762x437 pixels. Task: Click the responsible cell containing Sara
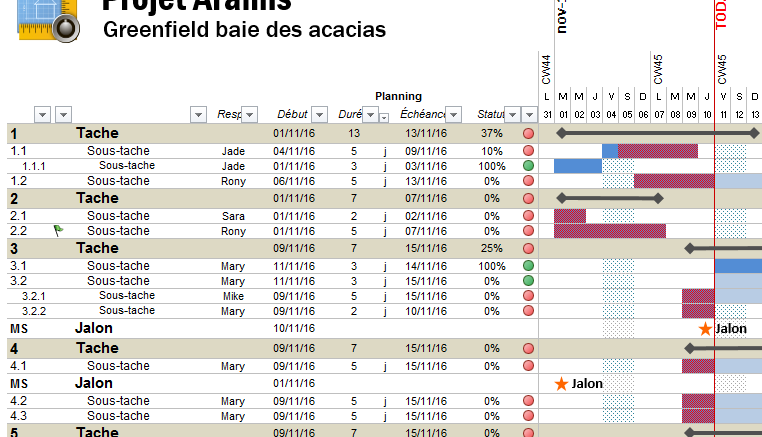pyautogui.click(x=233, y=216)
